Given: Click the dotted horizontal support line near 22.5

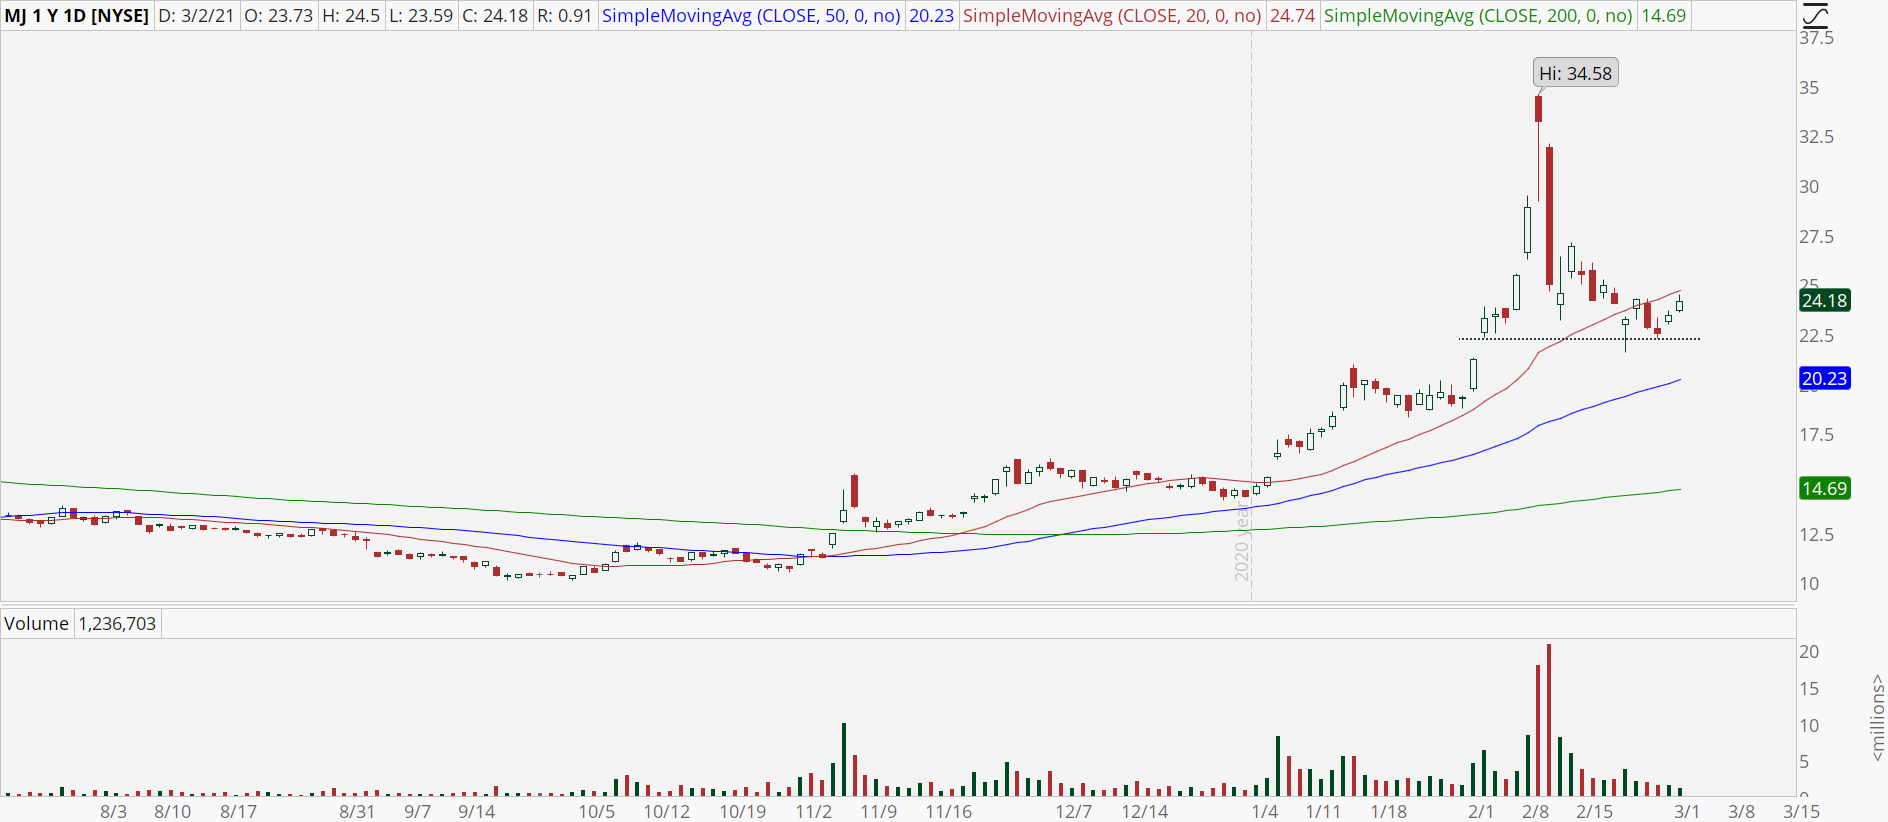Looking at the screenshot, I should click(x=1579, y=339).
